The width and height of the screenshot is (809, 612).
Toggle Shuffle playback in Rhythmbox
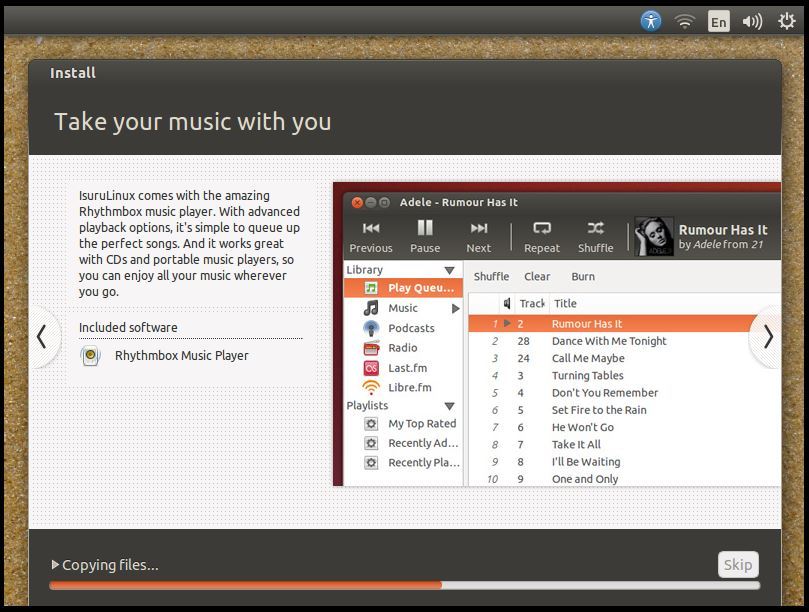595,231
